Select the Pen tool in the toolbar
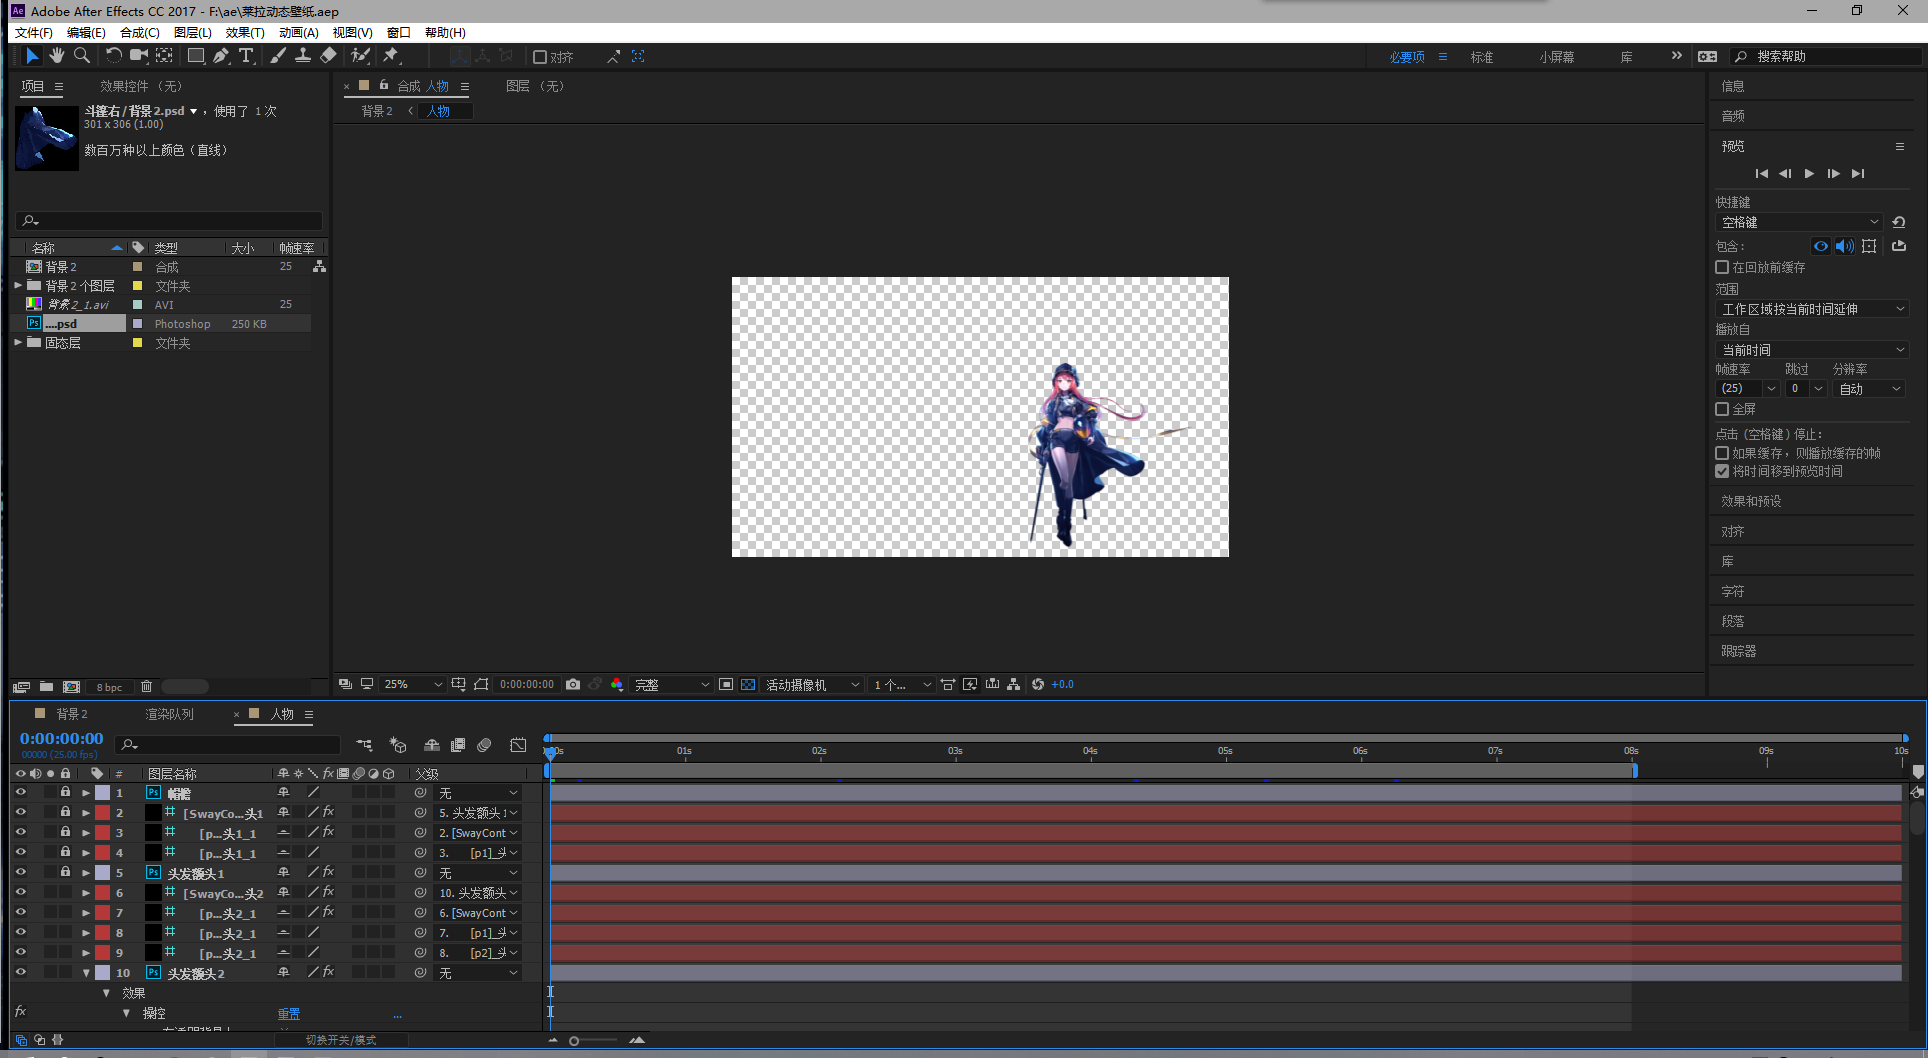The width and height of the screenshot is (1928, 1058). pos(221,56)
